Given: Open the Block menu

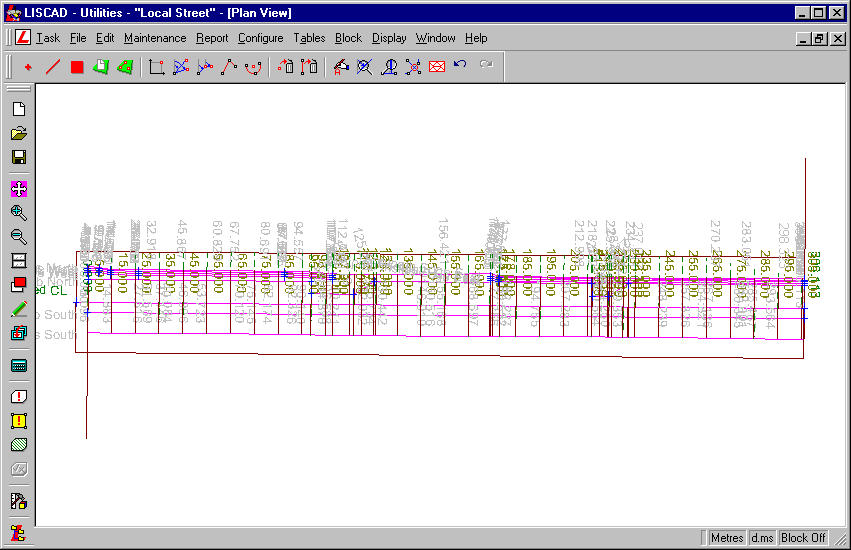Looking at the screenshot, I should point(348,38).
